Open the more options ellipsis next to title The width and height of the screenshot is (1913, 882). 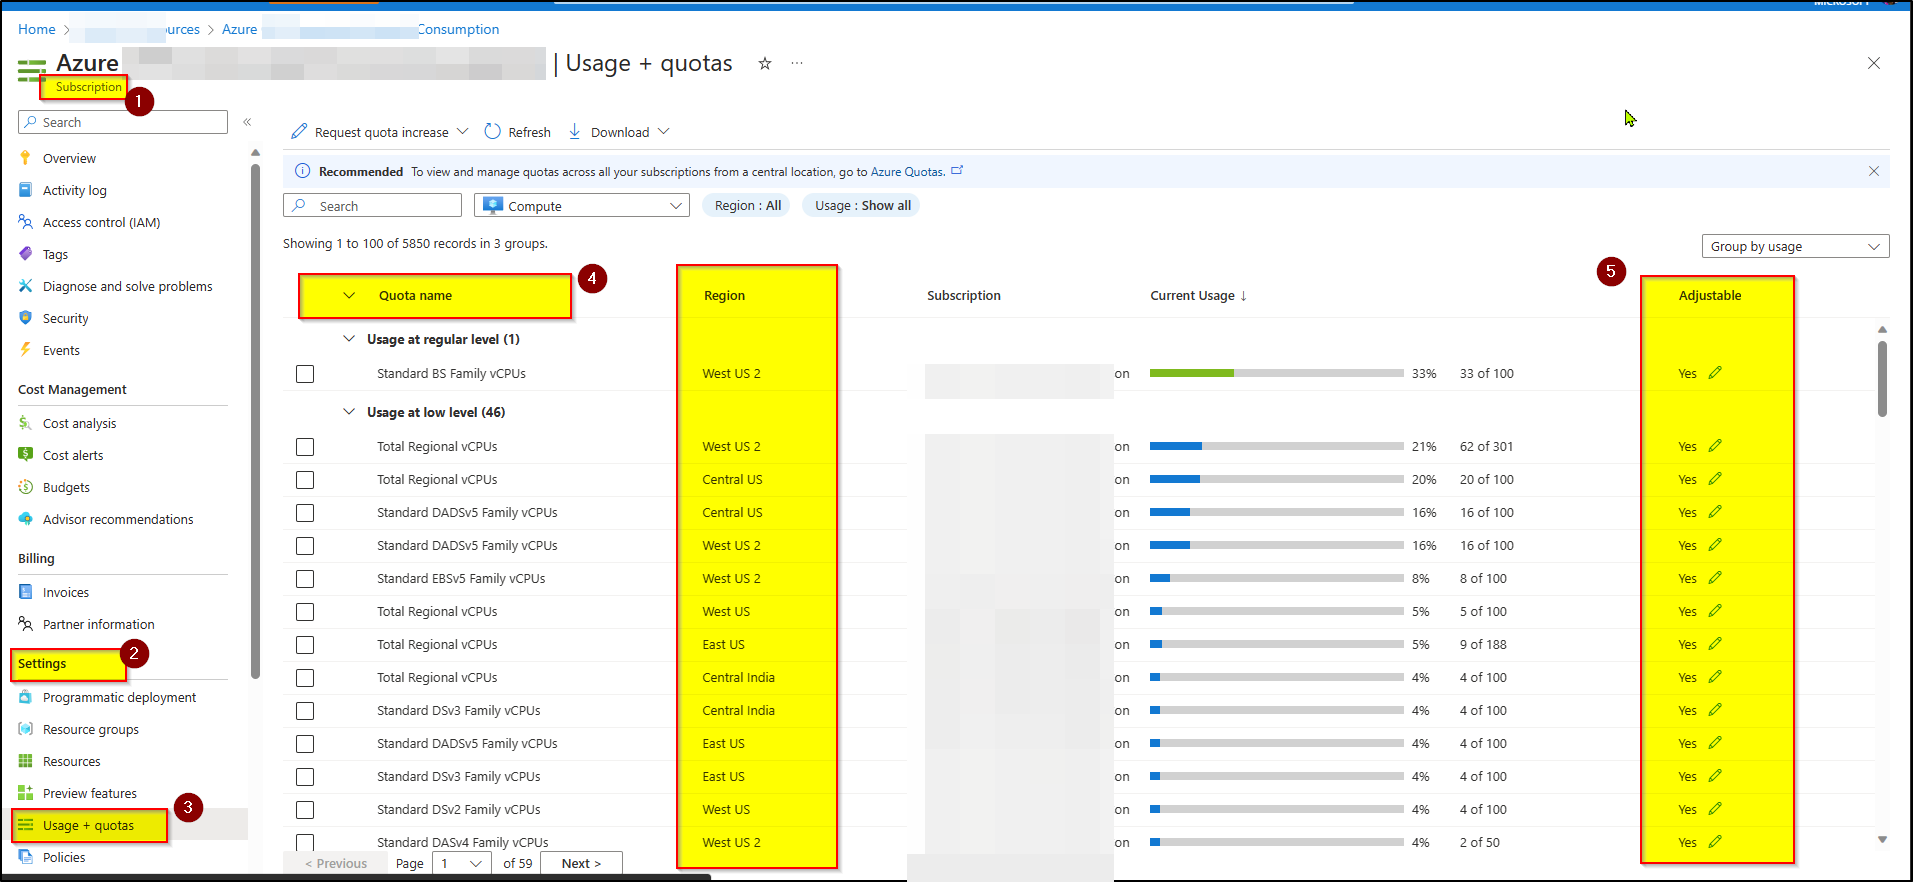pos(797,63)
